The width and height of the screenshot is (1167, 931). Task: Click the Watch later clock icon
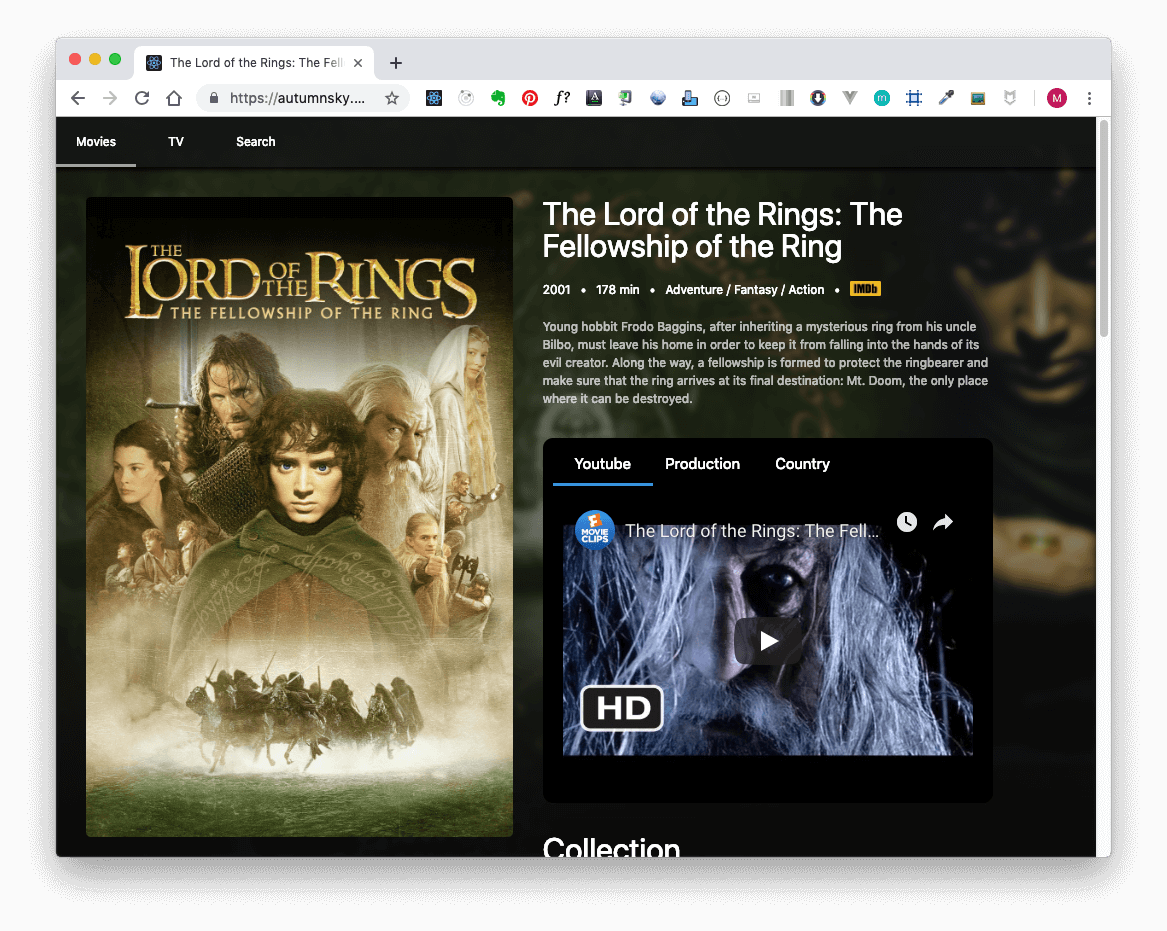coord(907,522)
